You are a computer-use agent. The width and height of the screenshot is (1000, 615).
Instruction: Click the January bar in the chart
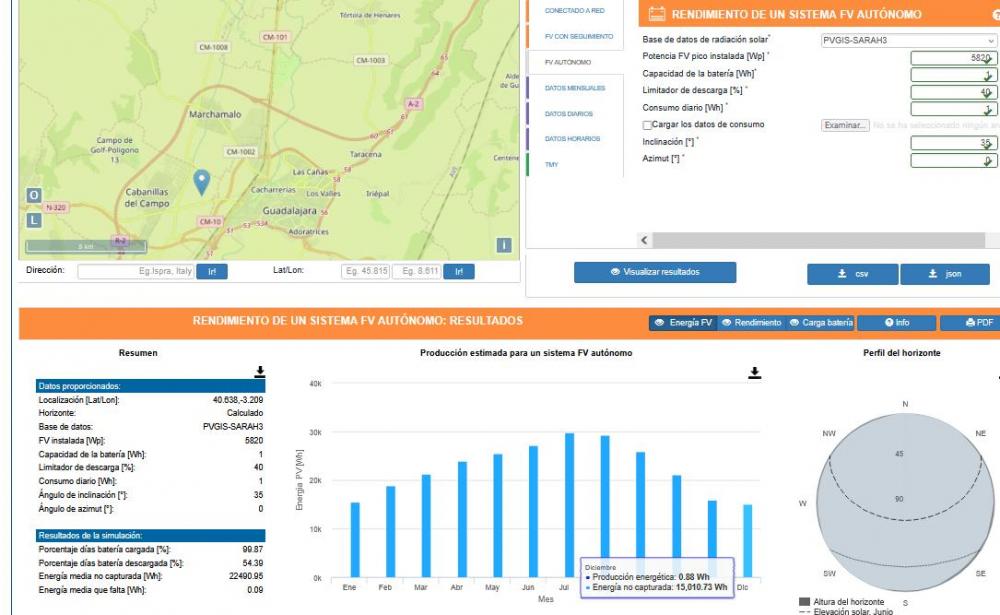[x=355, y=540]
